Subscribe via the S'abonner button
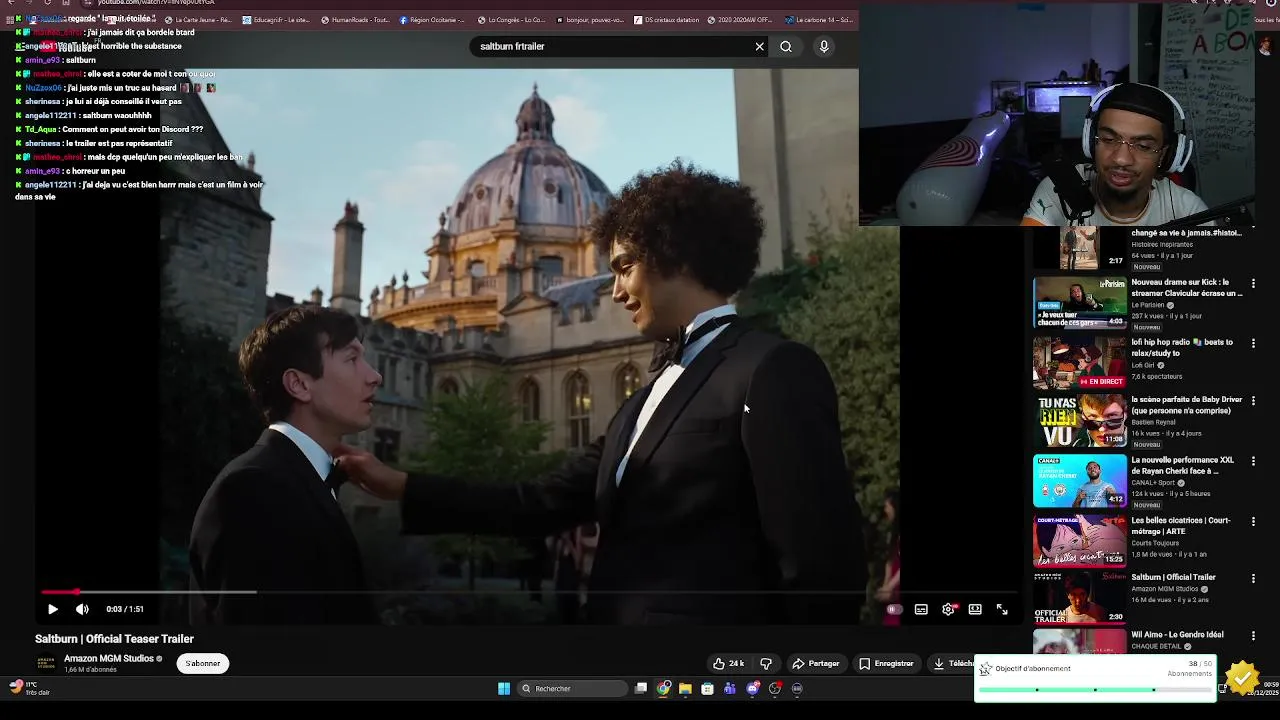 click(202, 663)
